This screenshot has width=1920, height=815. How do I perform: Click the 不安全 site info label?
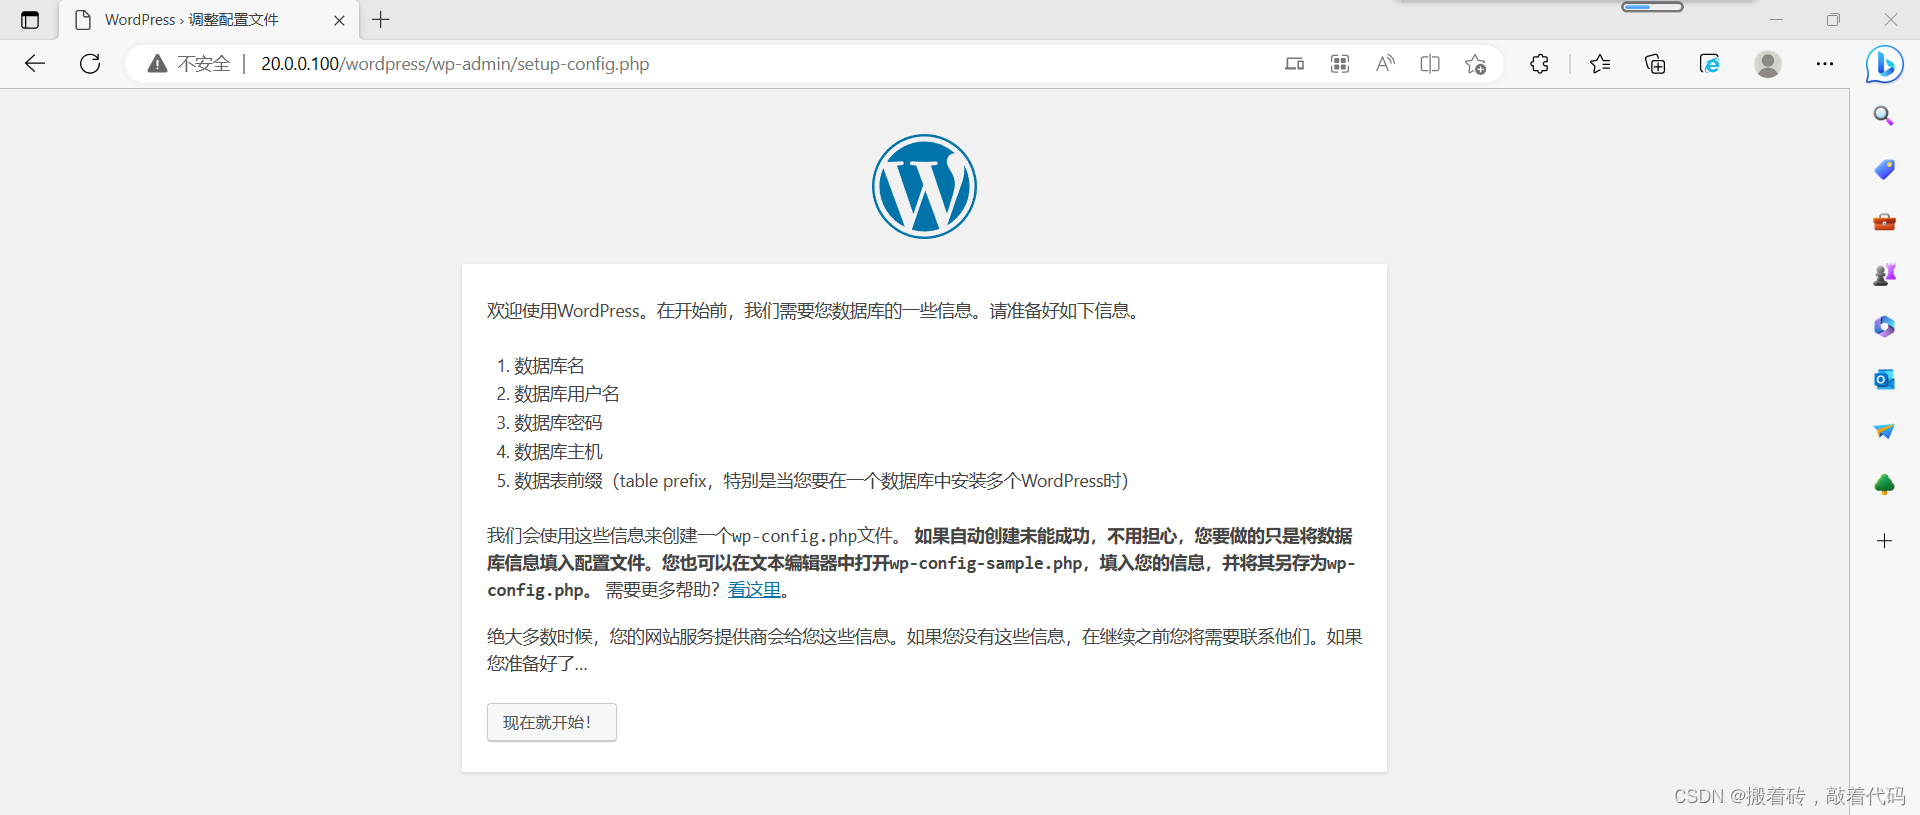(204, 64)
